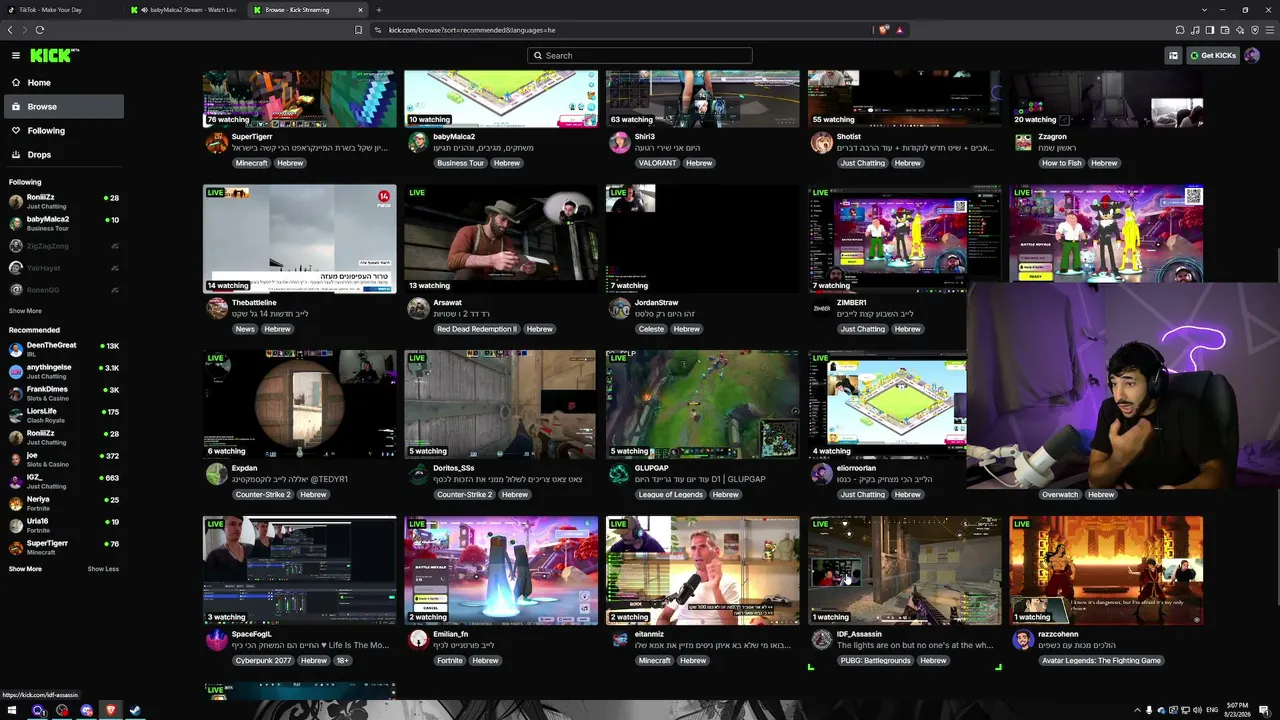Viewport: 1280px width, 720px height.
Task: Collapse the Kick sidebar with the hamburger icon
Action: (16, 56)
